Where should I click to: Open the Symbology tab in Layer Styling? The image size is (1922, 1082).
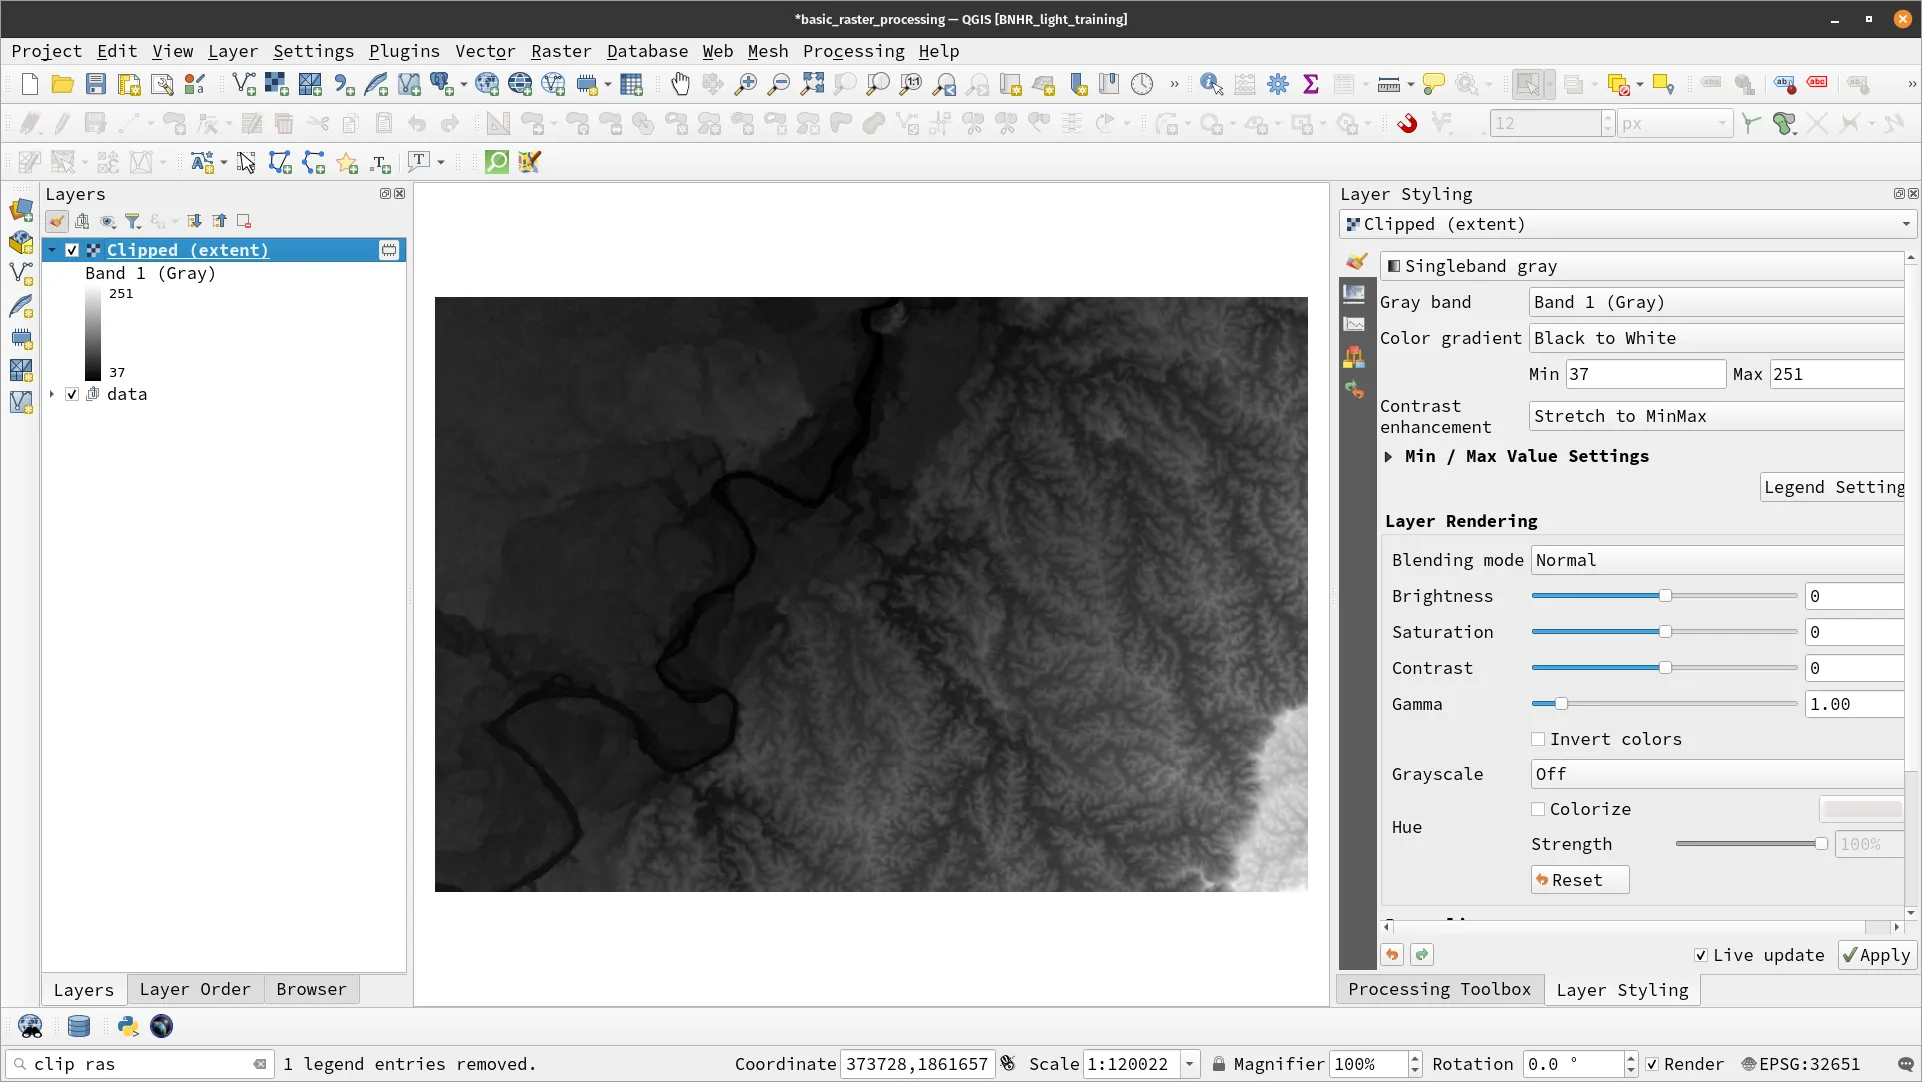click(x=1356, y=262)
